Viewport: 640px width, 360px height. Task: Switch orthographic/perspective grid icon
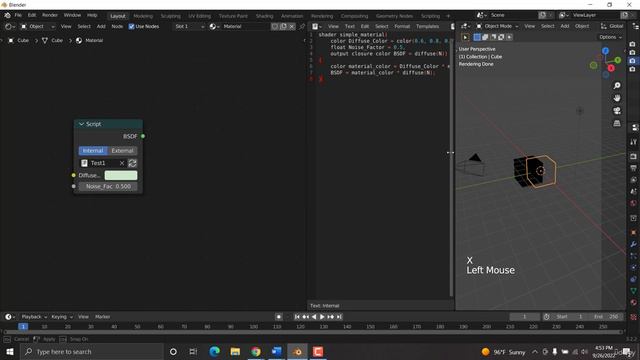(x=617, y=123)
